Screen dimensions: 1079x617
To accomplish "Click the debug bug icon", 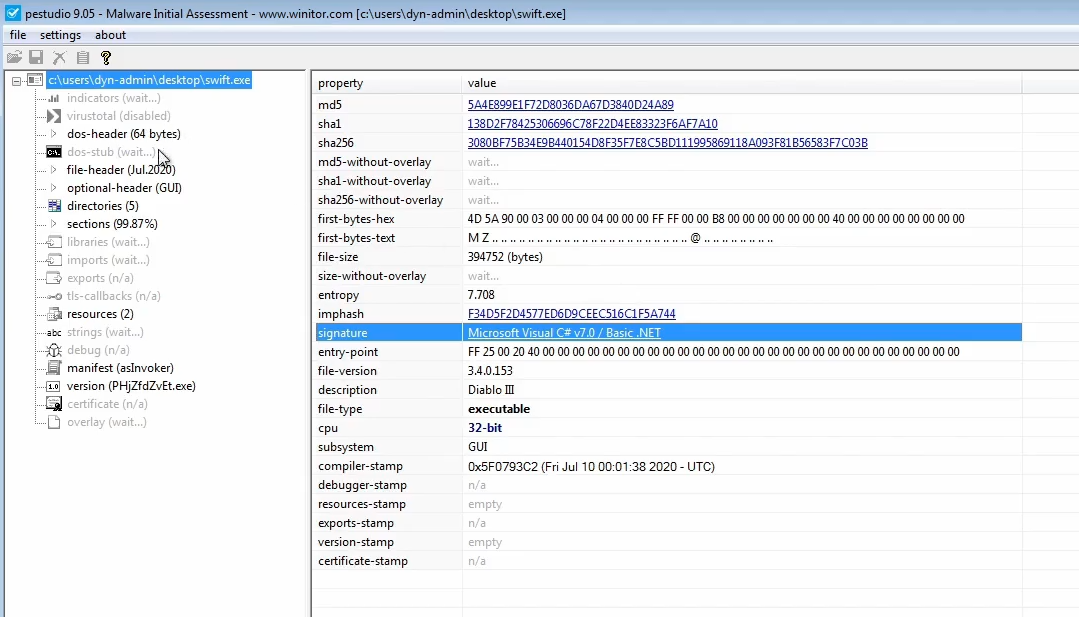I will click(x=54, y=350).
